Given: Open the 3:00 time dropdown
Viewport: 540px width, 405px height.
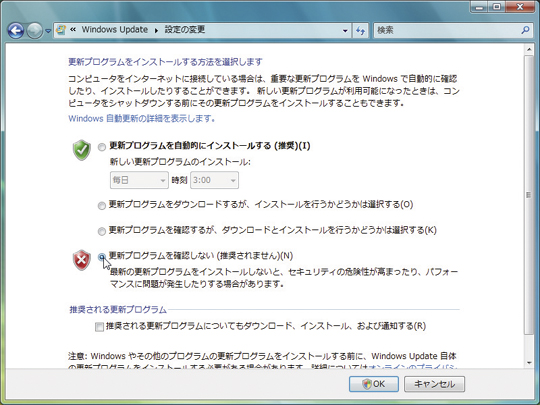Looking at the screenshot, I should click(214, 180).
